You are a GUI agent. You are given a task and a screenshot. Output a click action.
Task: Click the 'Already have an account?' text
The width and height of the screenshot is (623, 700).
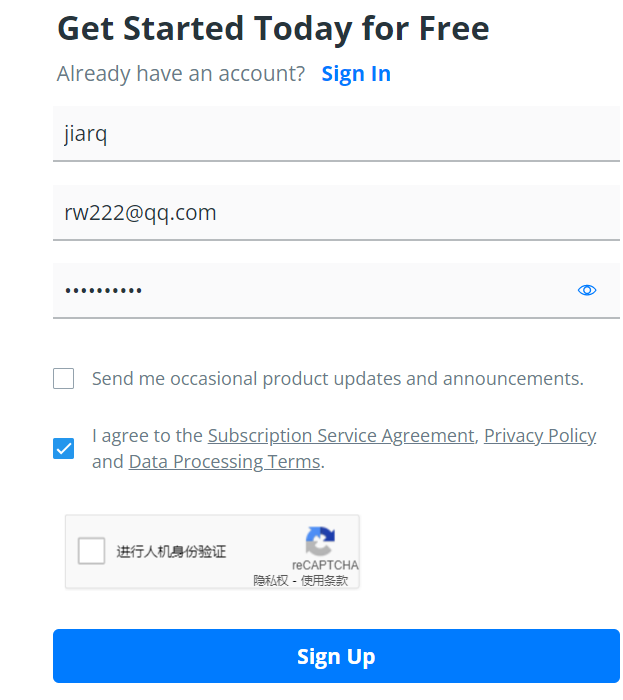pyautogui.click(x=181, y=74)
